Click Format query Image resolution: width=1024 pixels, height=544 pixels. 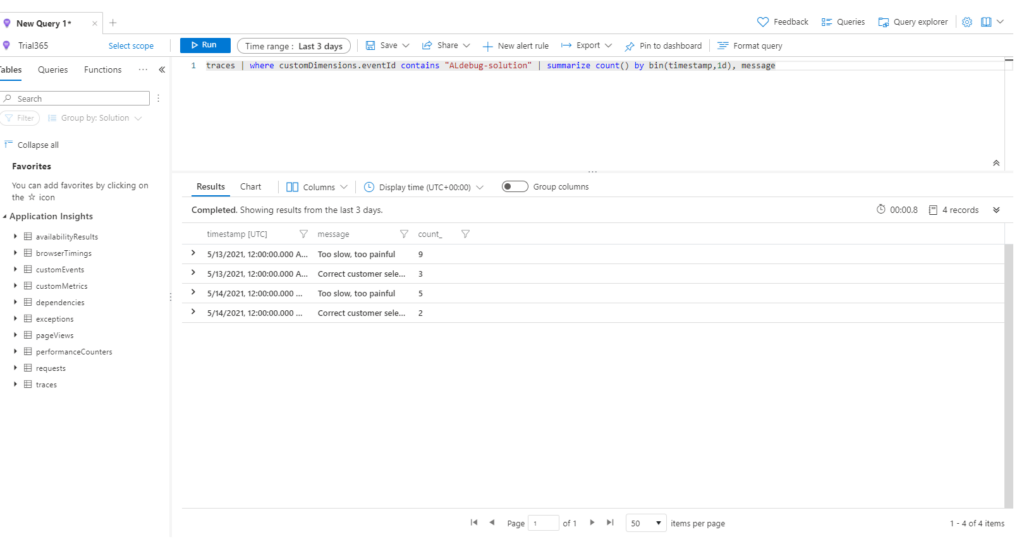click(x=750, y=46)
